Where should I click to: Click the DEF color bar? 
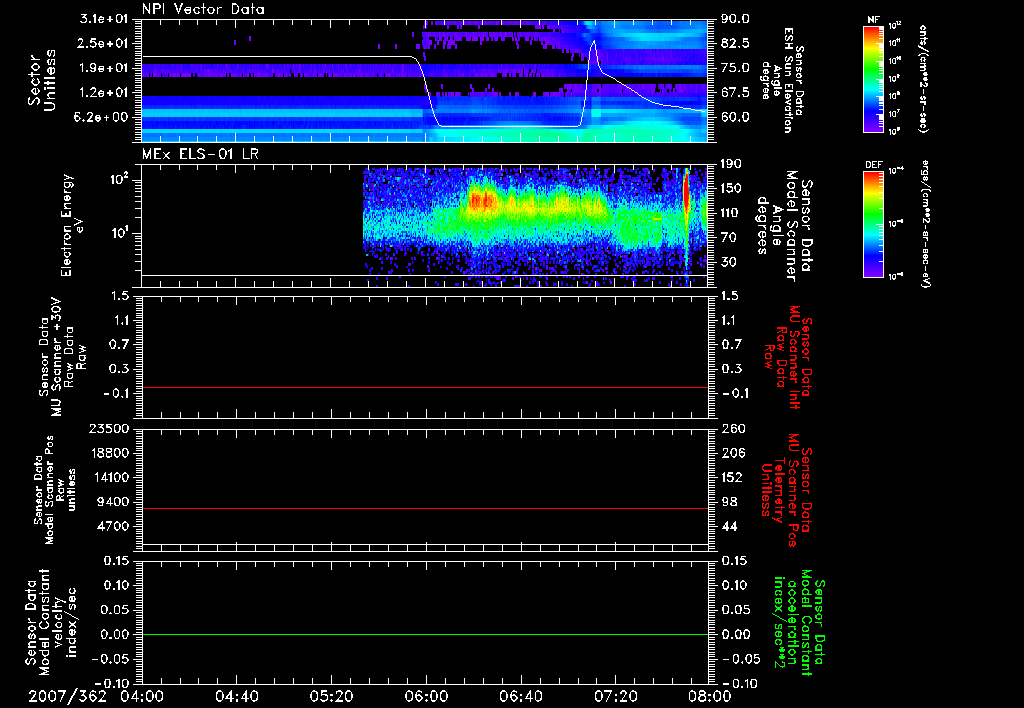(873, 224)
